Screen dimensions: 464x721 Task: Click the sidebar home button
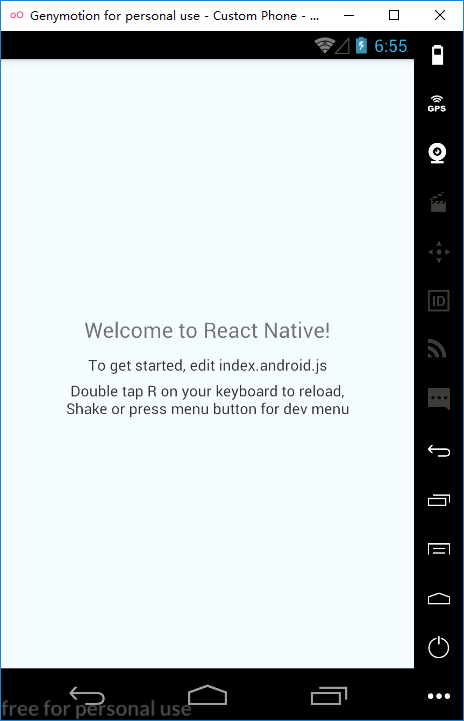[439, 598]
